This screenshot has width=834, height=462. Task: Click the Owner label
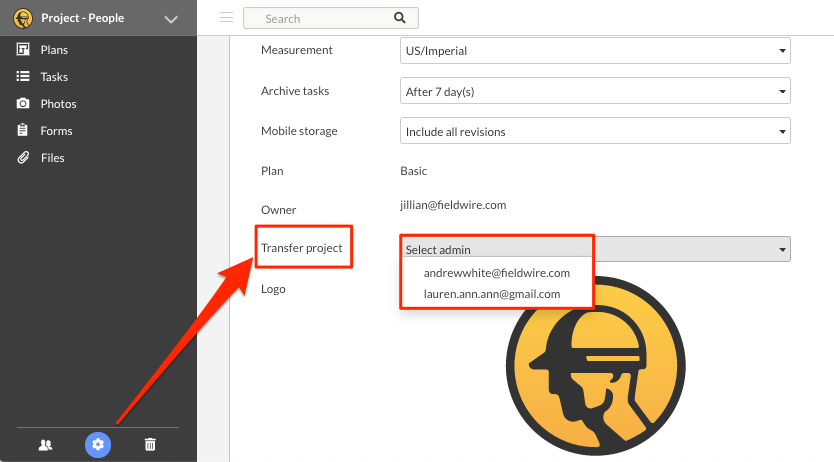[278, 210]
